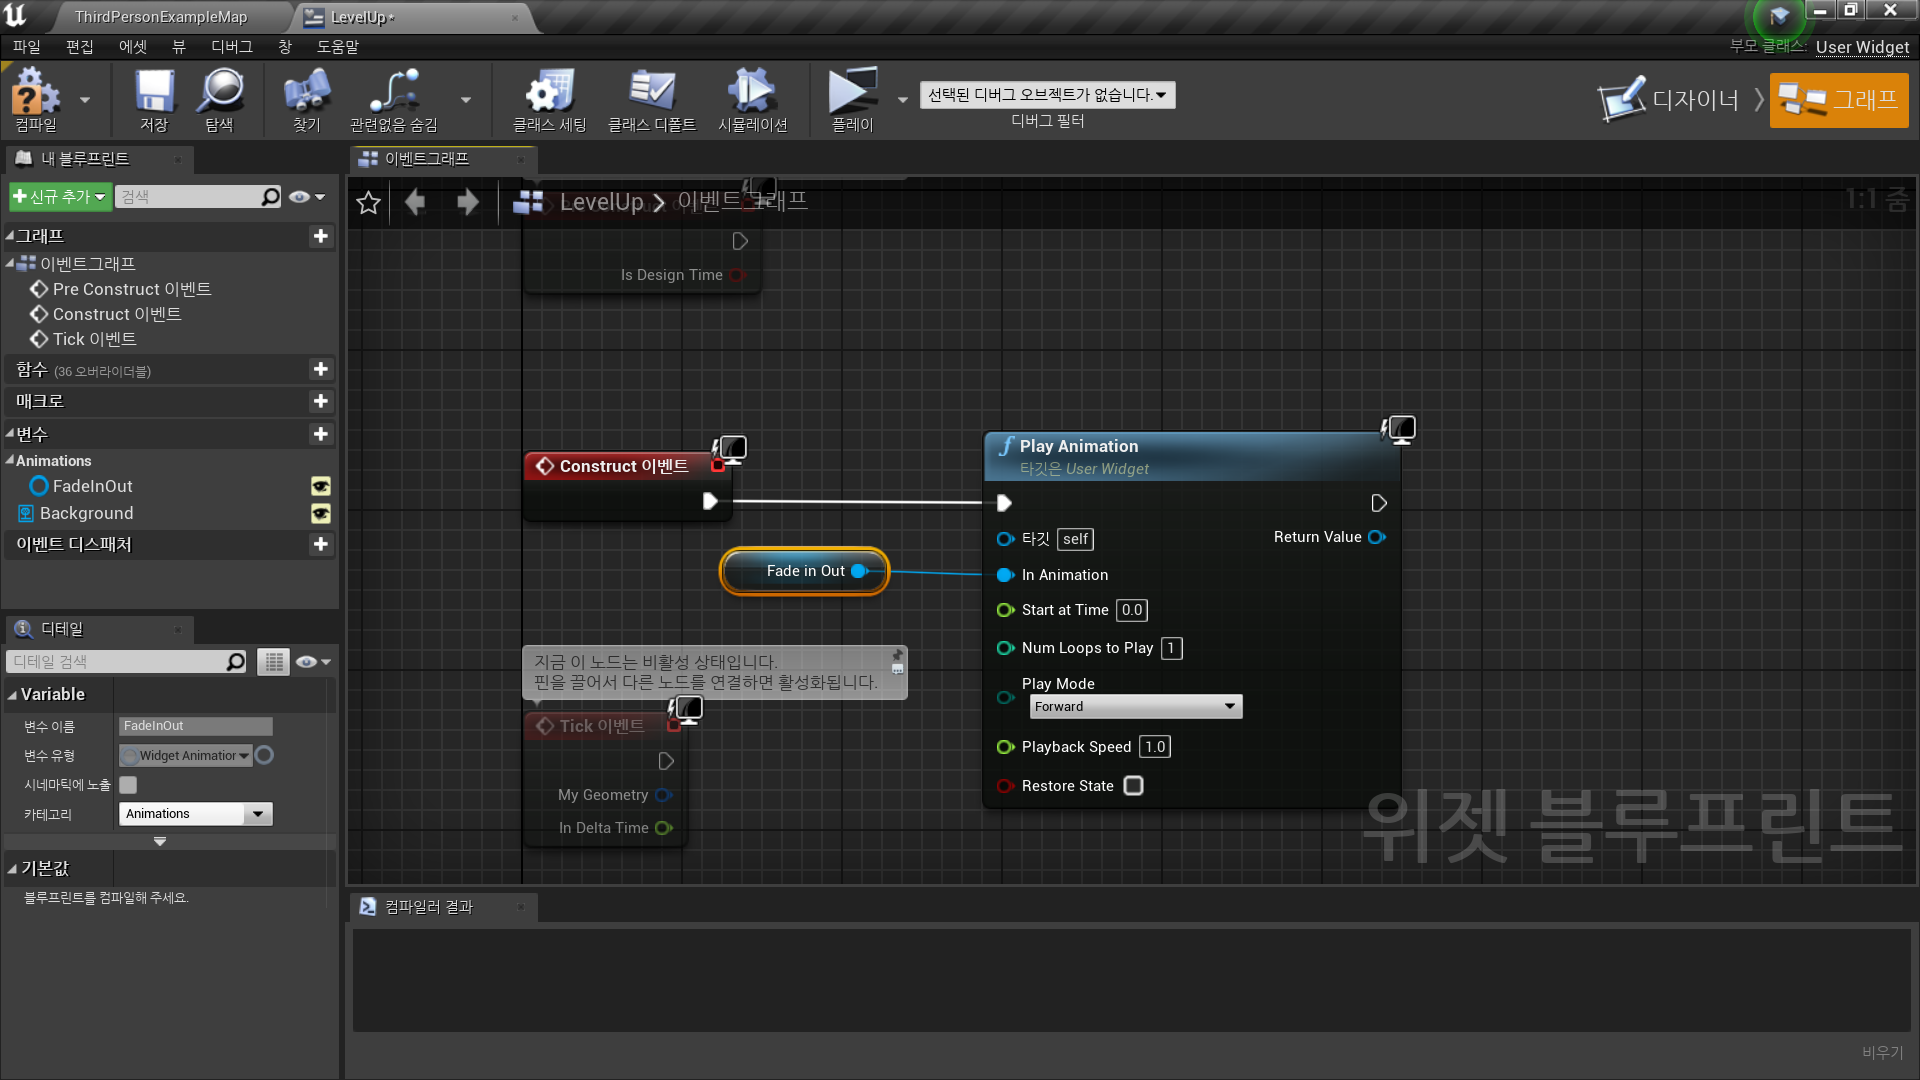1920x1080 pixels.
Task: Click the My Blueprint search field
Action: coord(188,197)
